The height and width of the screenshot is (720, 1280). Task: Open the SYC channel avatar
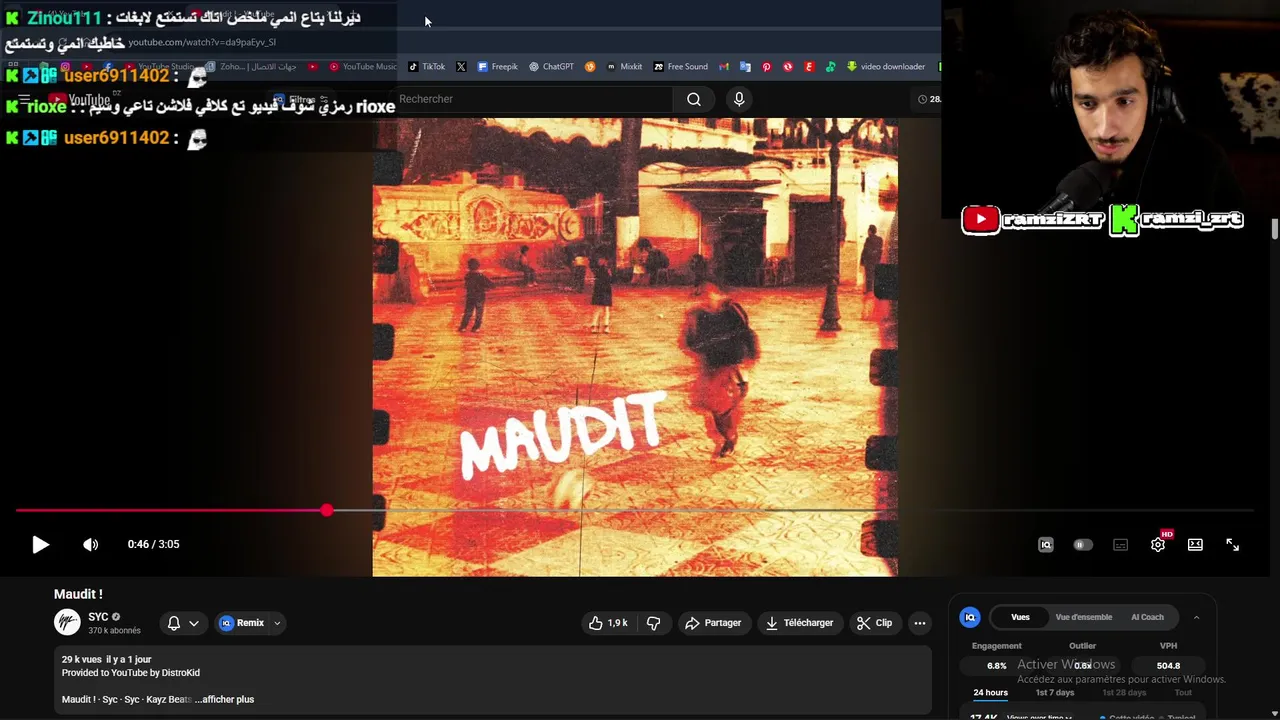67,622
